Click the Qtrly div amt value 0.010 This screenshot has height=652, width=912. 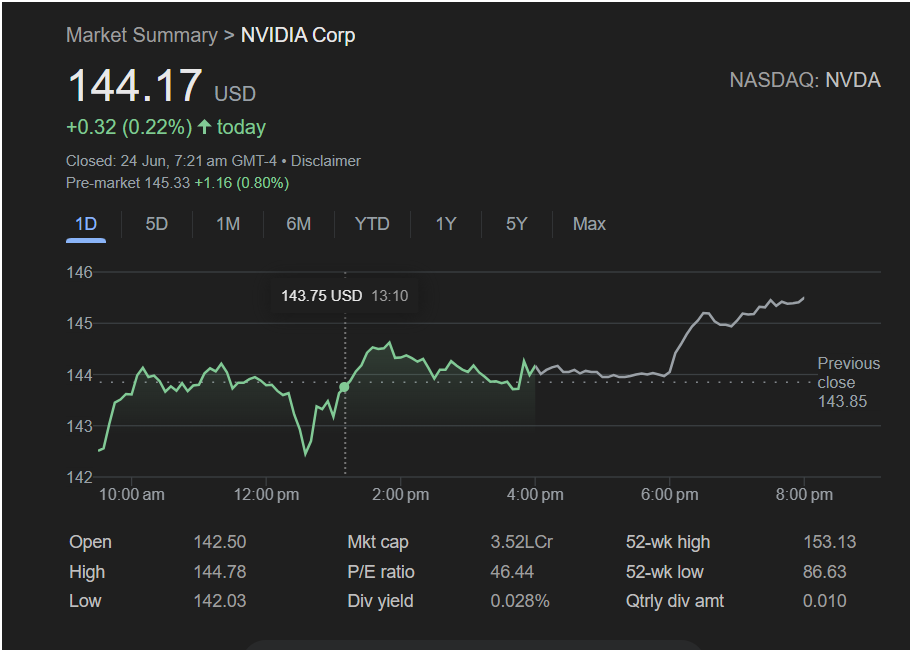(x=825, y=601)
